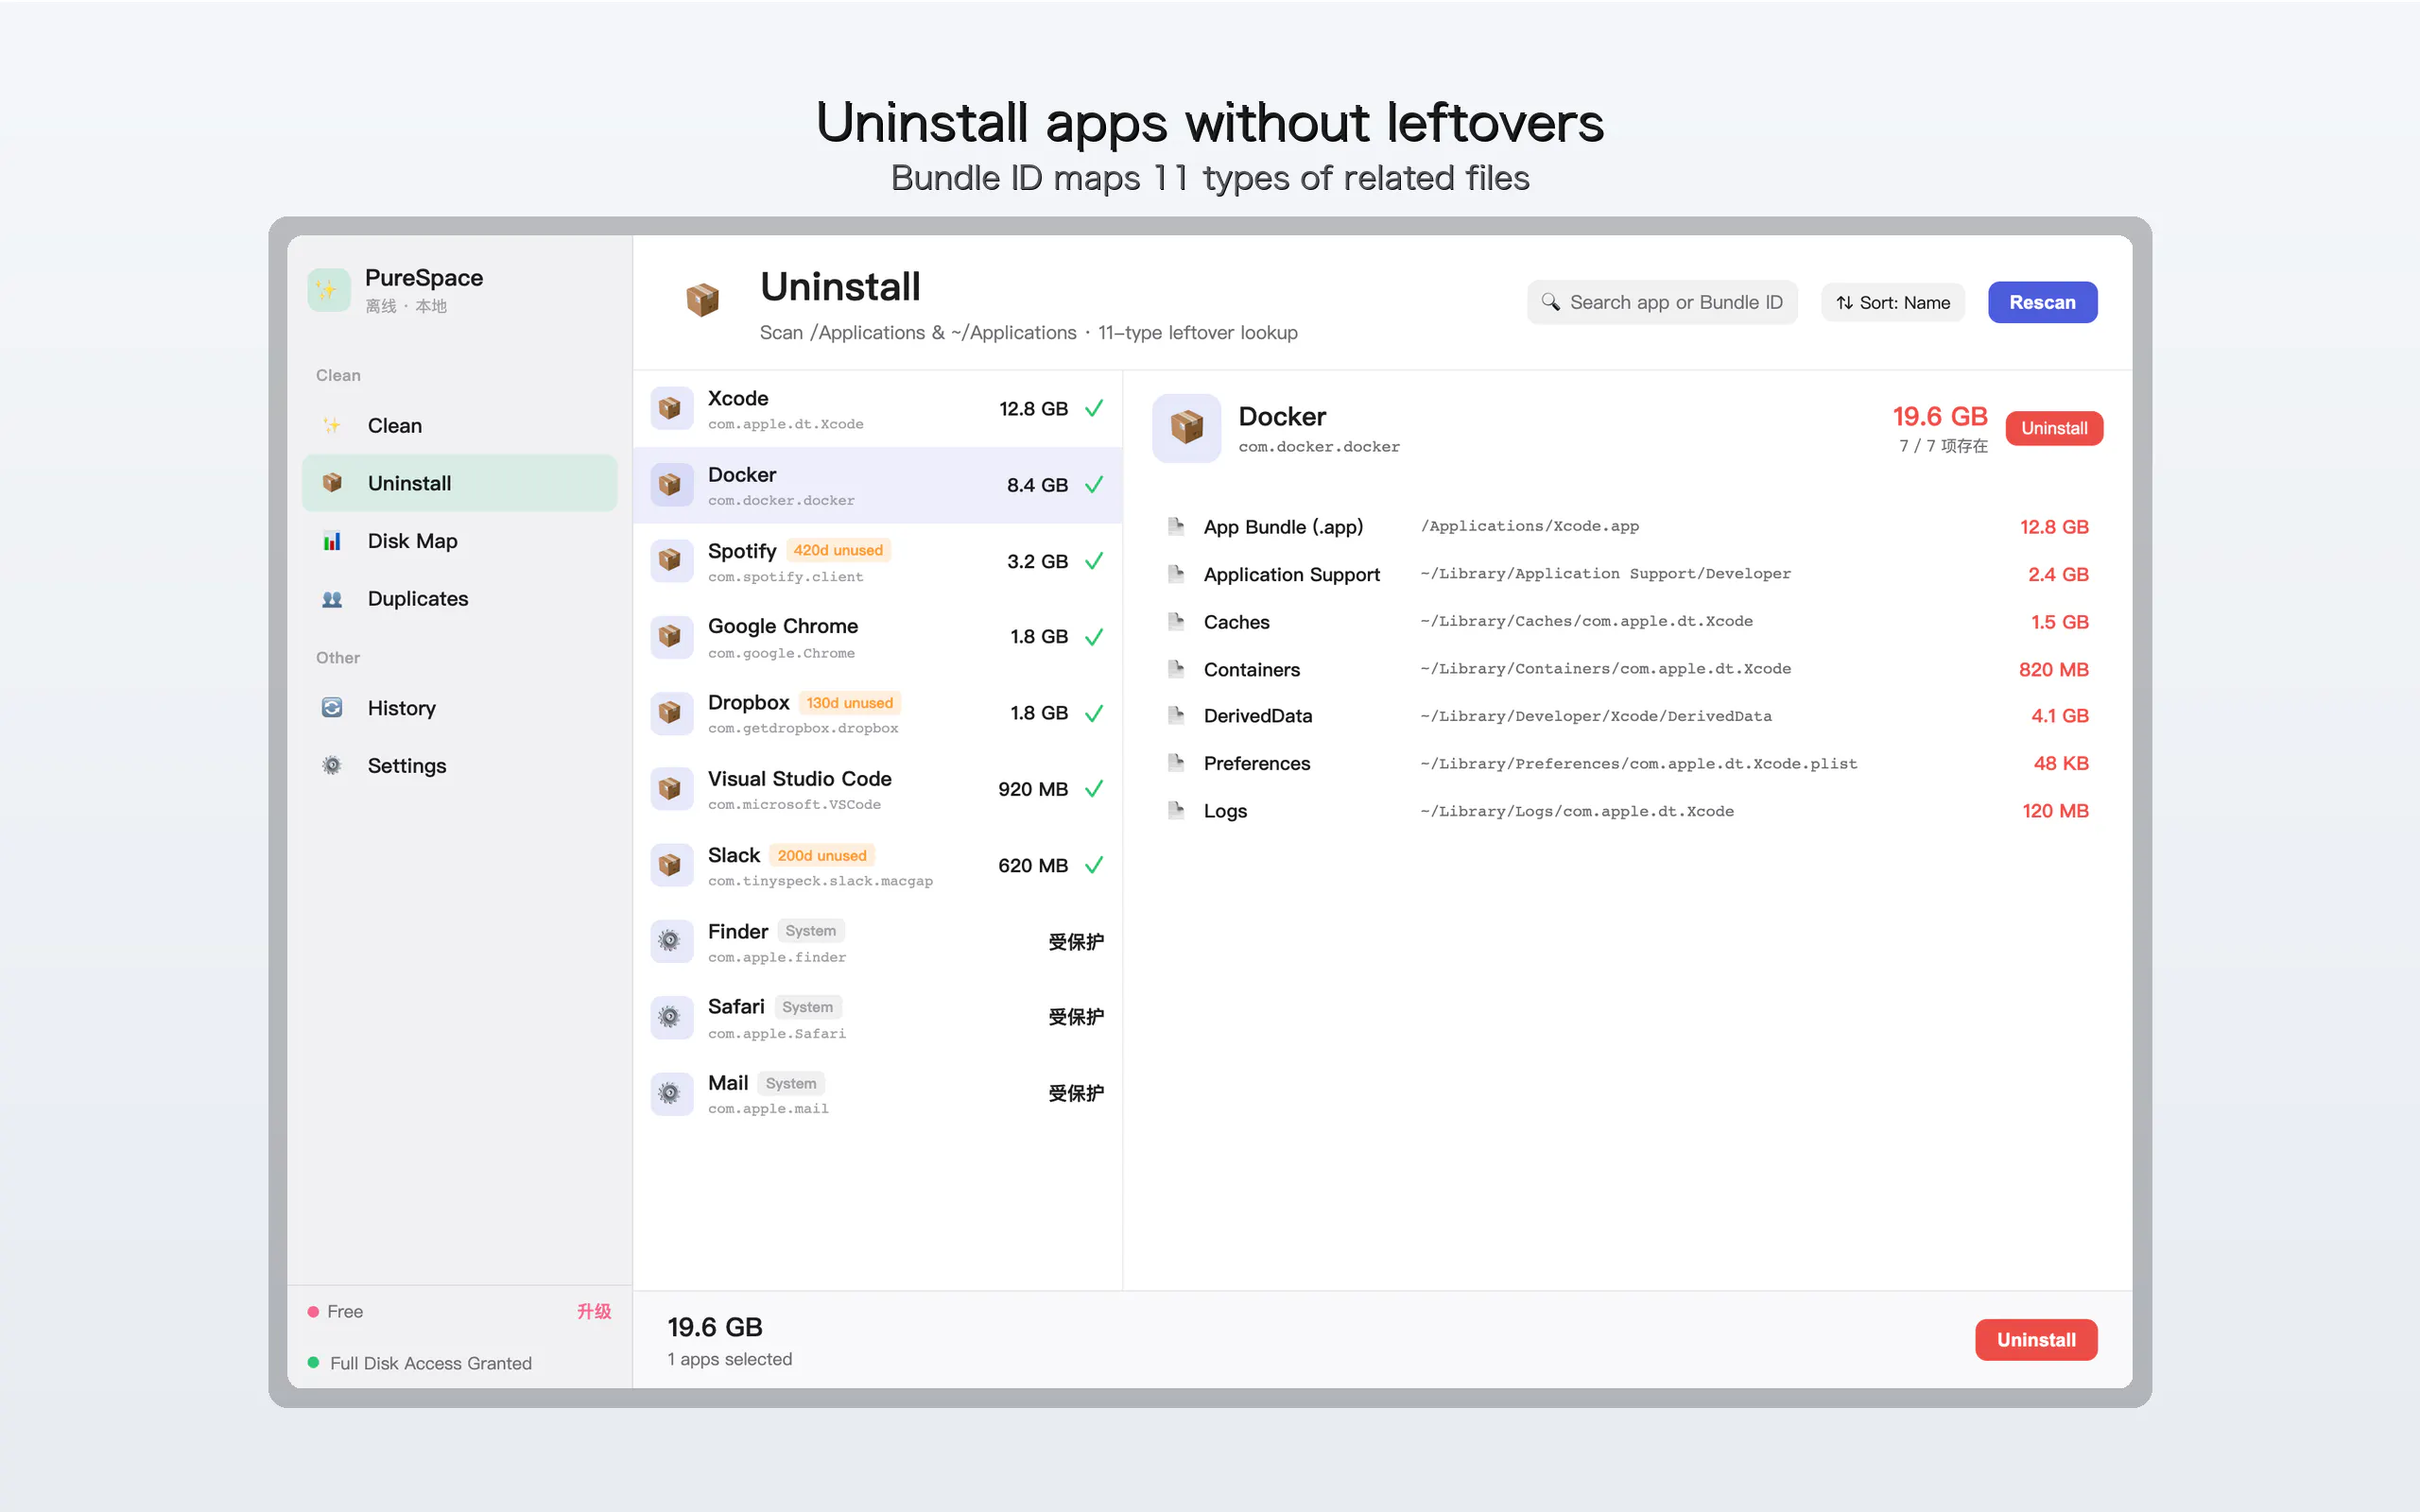Click the blue Rescan button
Screen dimensions: 2420x1512
coord(2042,302)
